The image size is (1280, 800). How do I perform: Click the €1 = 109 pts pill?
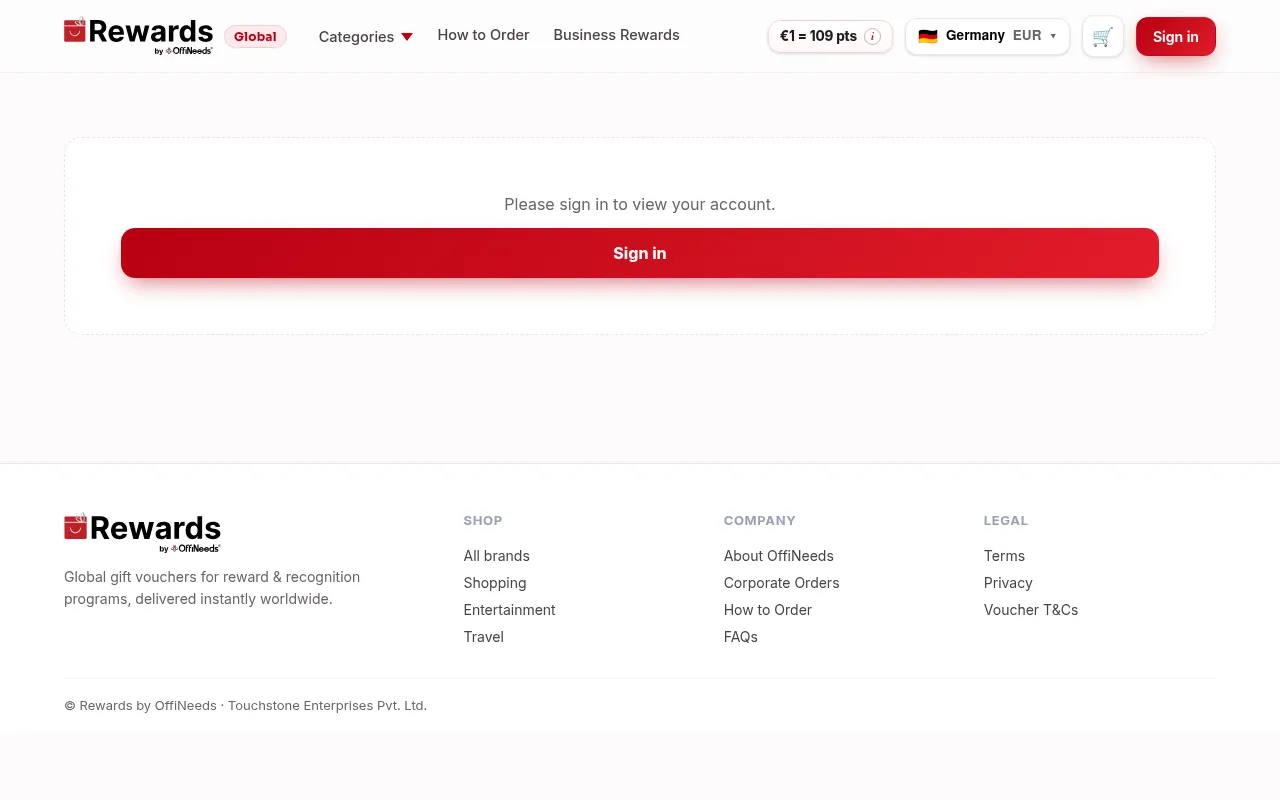click(830, 37)
